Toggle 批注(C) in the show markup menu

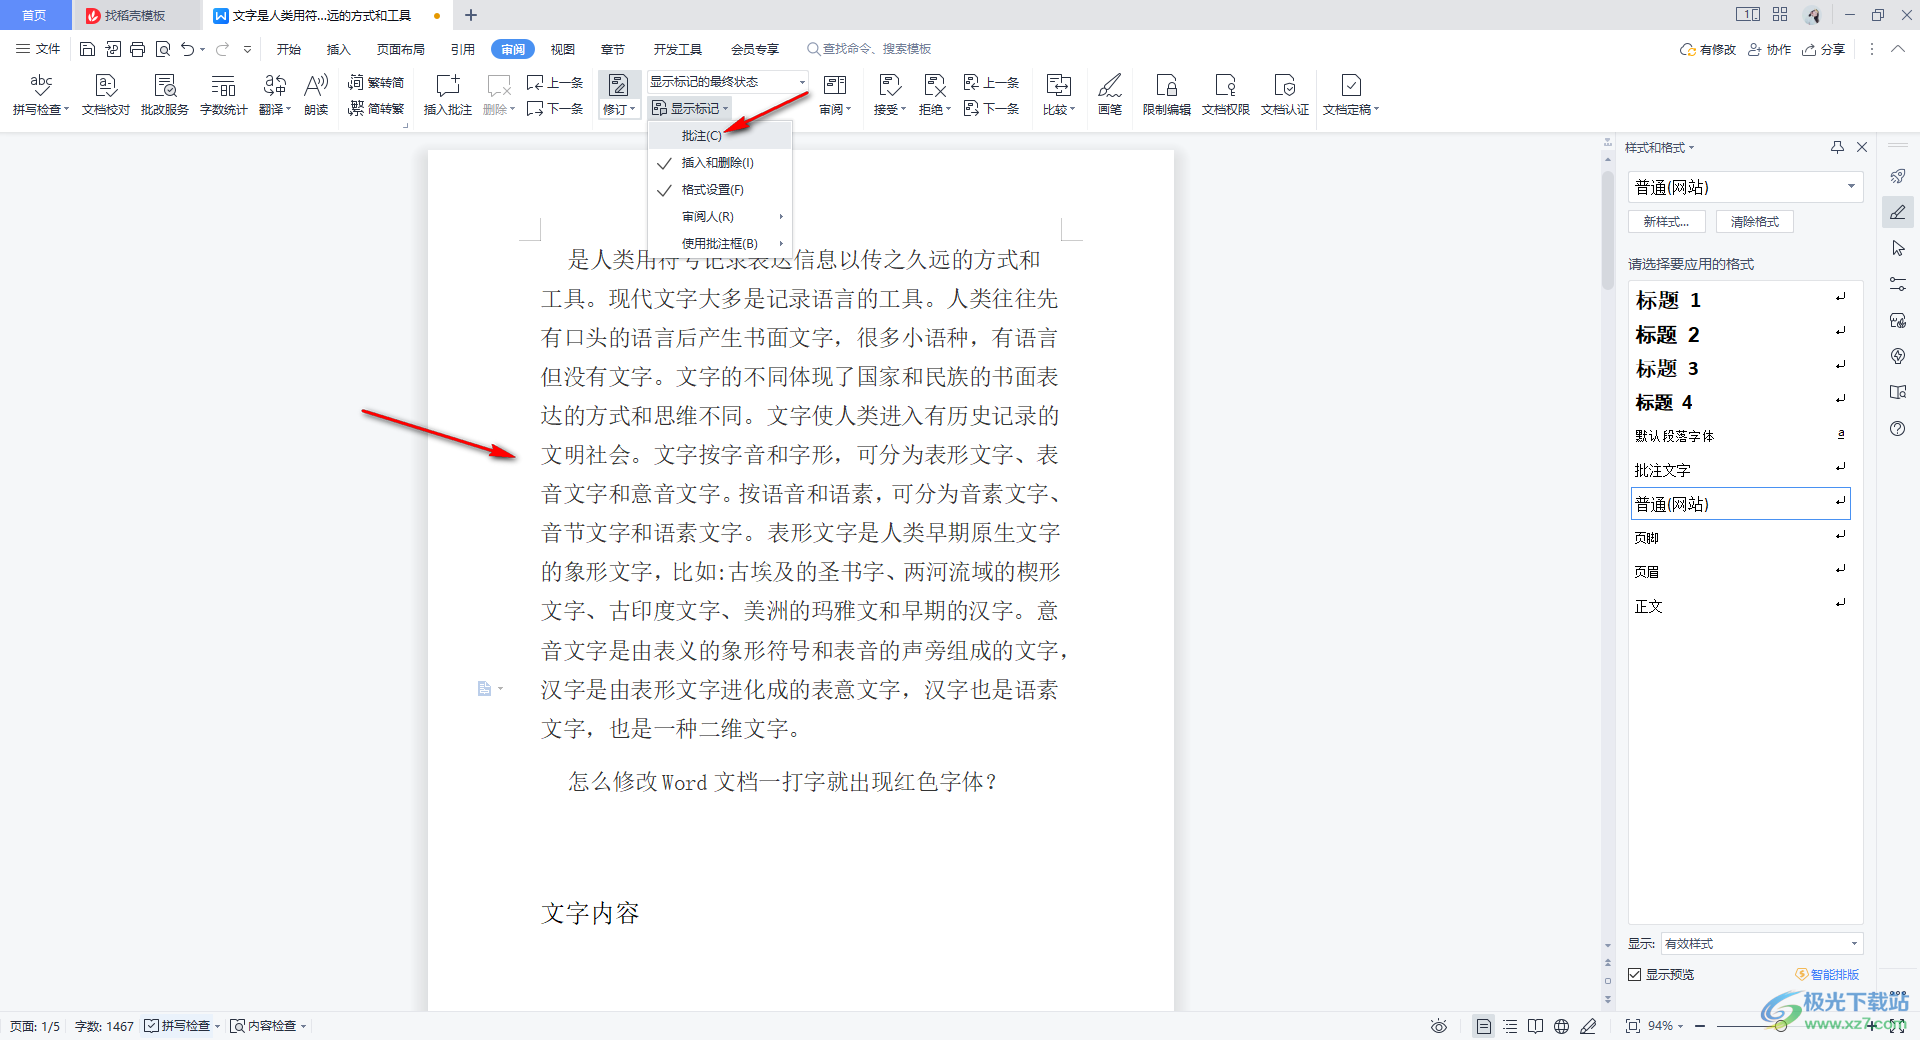tap(720, 135)
